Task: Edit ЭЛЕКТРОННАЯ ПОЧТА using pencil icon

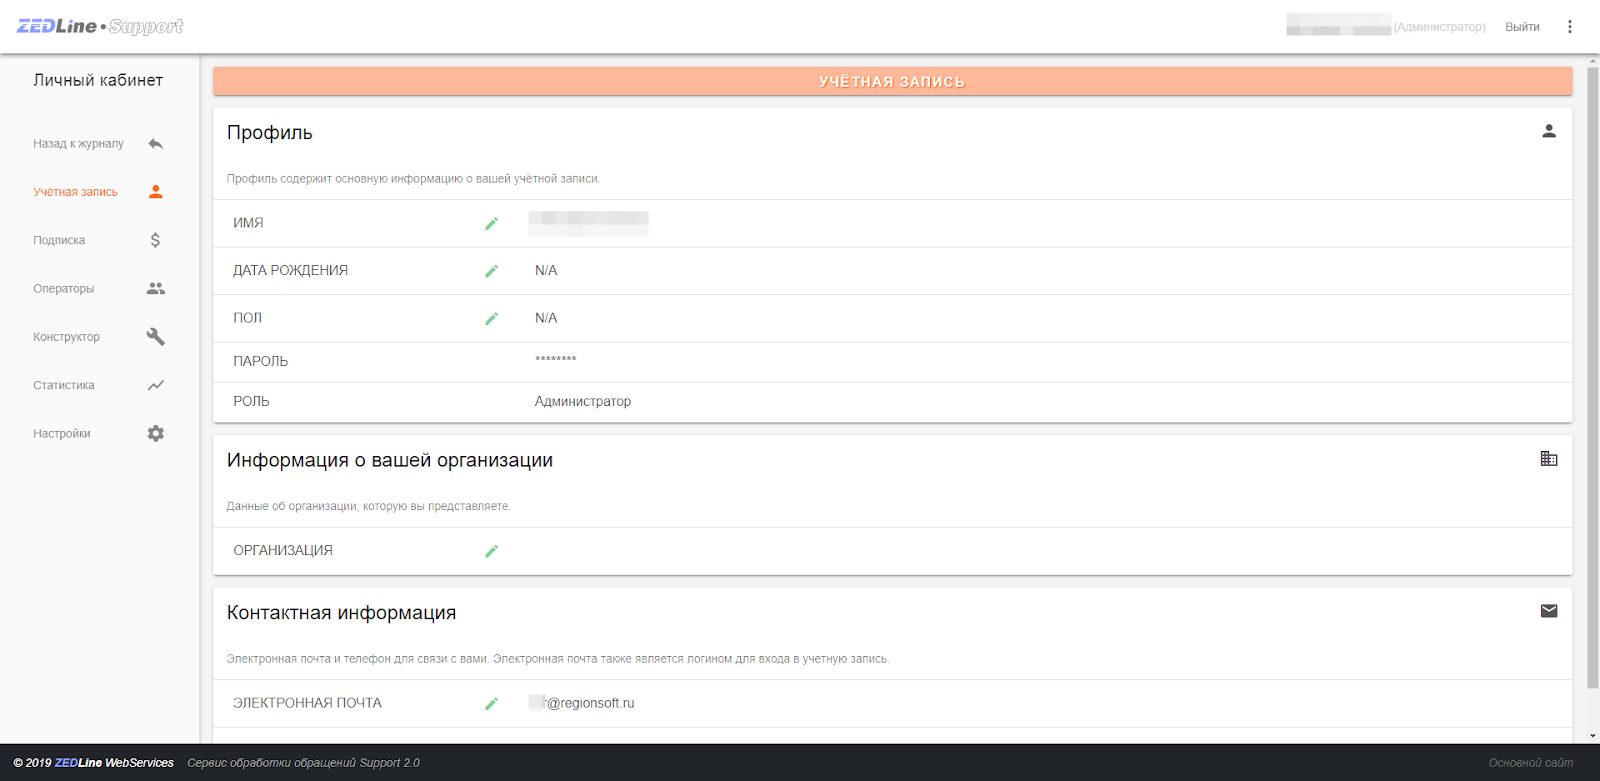Action: click(x=491, y=704)
